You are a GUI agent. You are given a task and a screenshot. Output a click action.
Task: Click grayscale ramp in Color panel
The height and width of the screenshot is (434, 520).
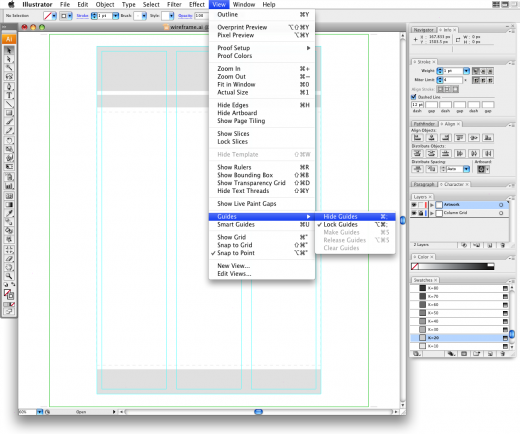pos(456,266)
